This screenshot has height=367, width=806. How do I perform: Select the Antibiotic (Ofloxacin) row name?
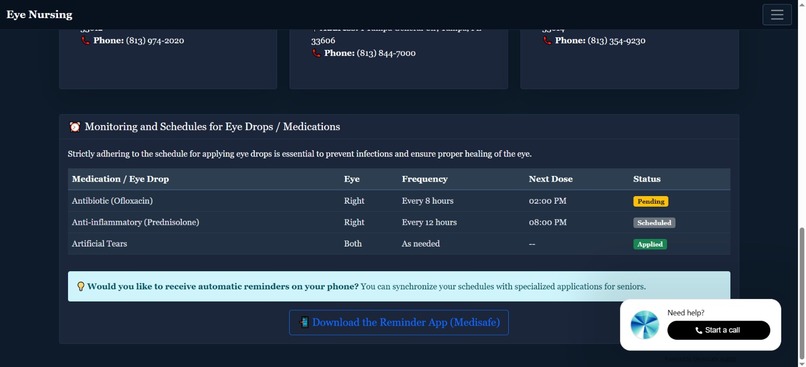(112, 201)
